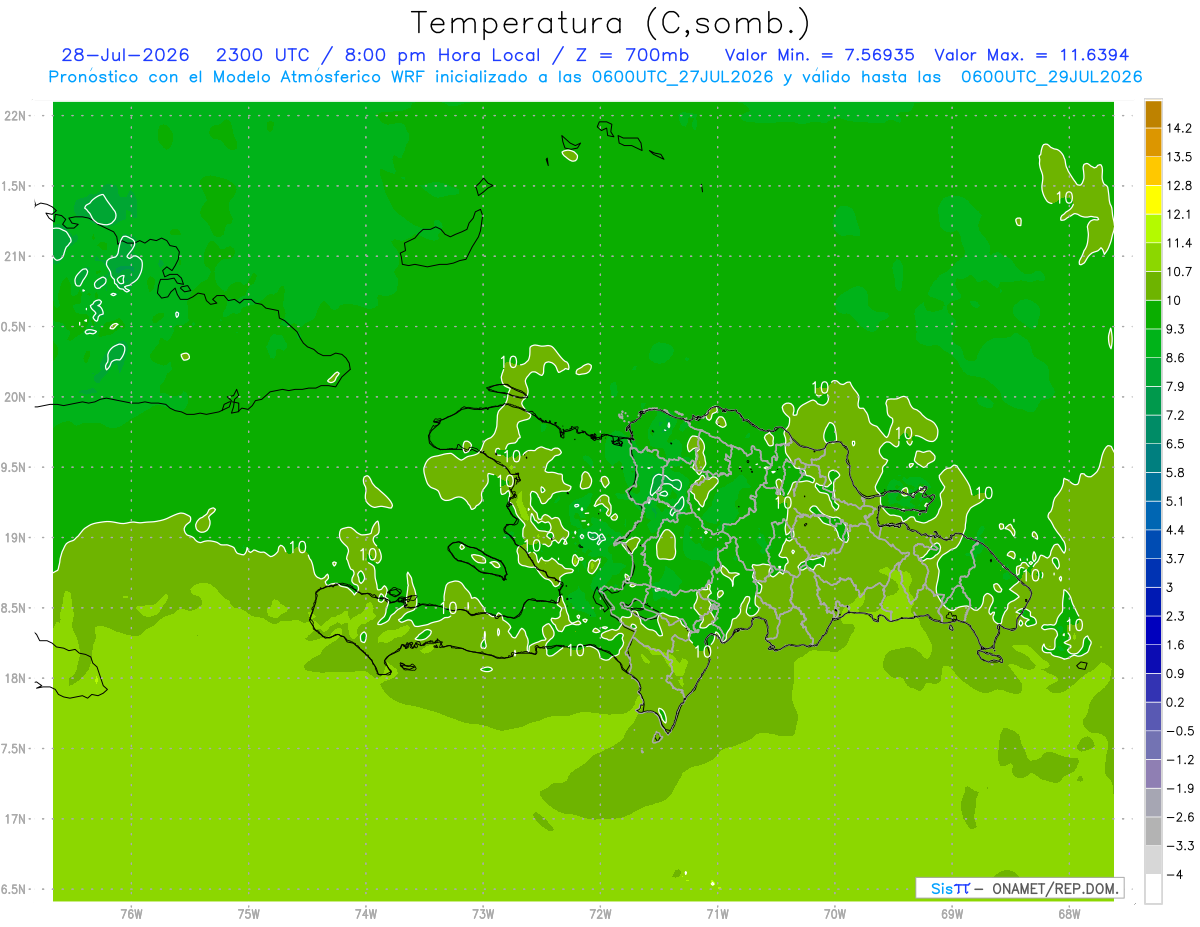The height and width of the screenshot is (927, 1200).
Task: Click the '21N' latitude label
Action: coord(14,257)
